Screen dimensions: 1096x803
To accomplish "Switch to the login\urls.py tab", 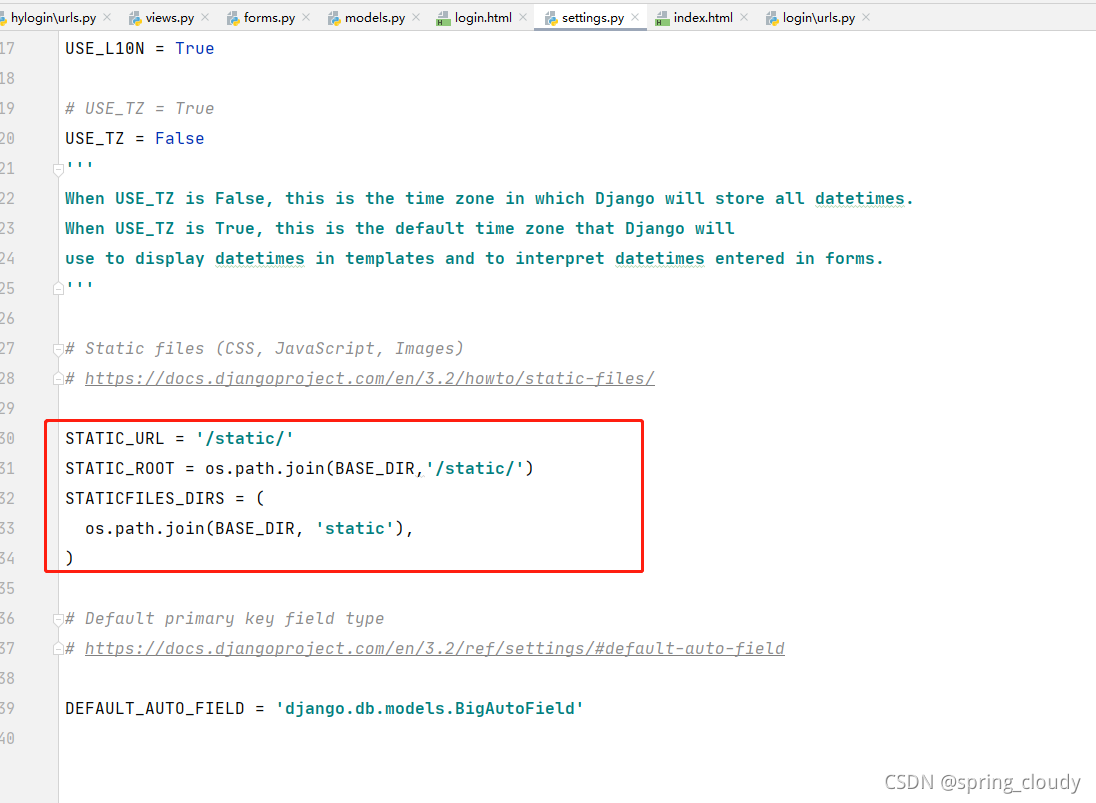I will [819, 17].
